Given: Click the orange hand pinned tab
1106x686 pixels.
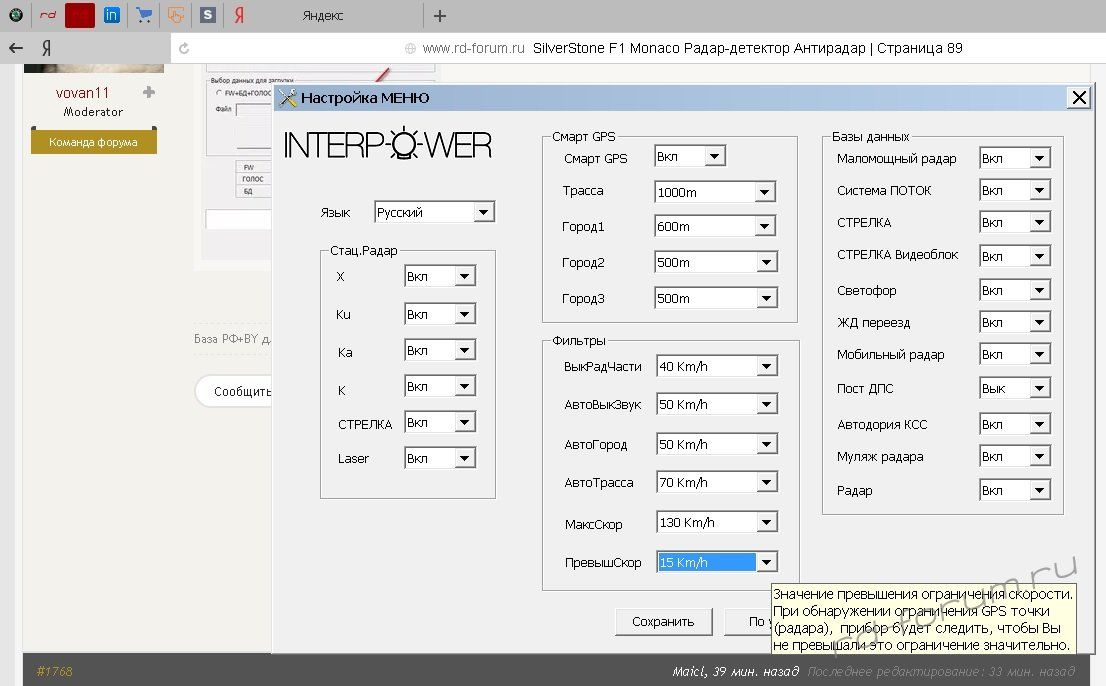Looking at the screenshot, I should (x=175, y=15).
